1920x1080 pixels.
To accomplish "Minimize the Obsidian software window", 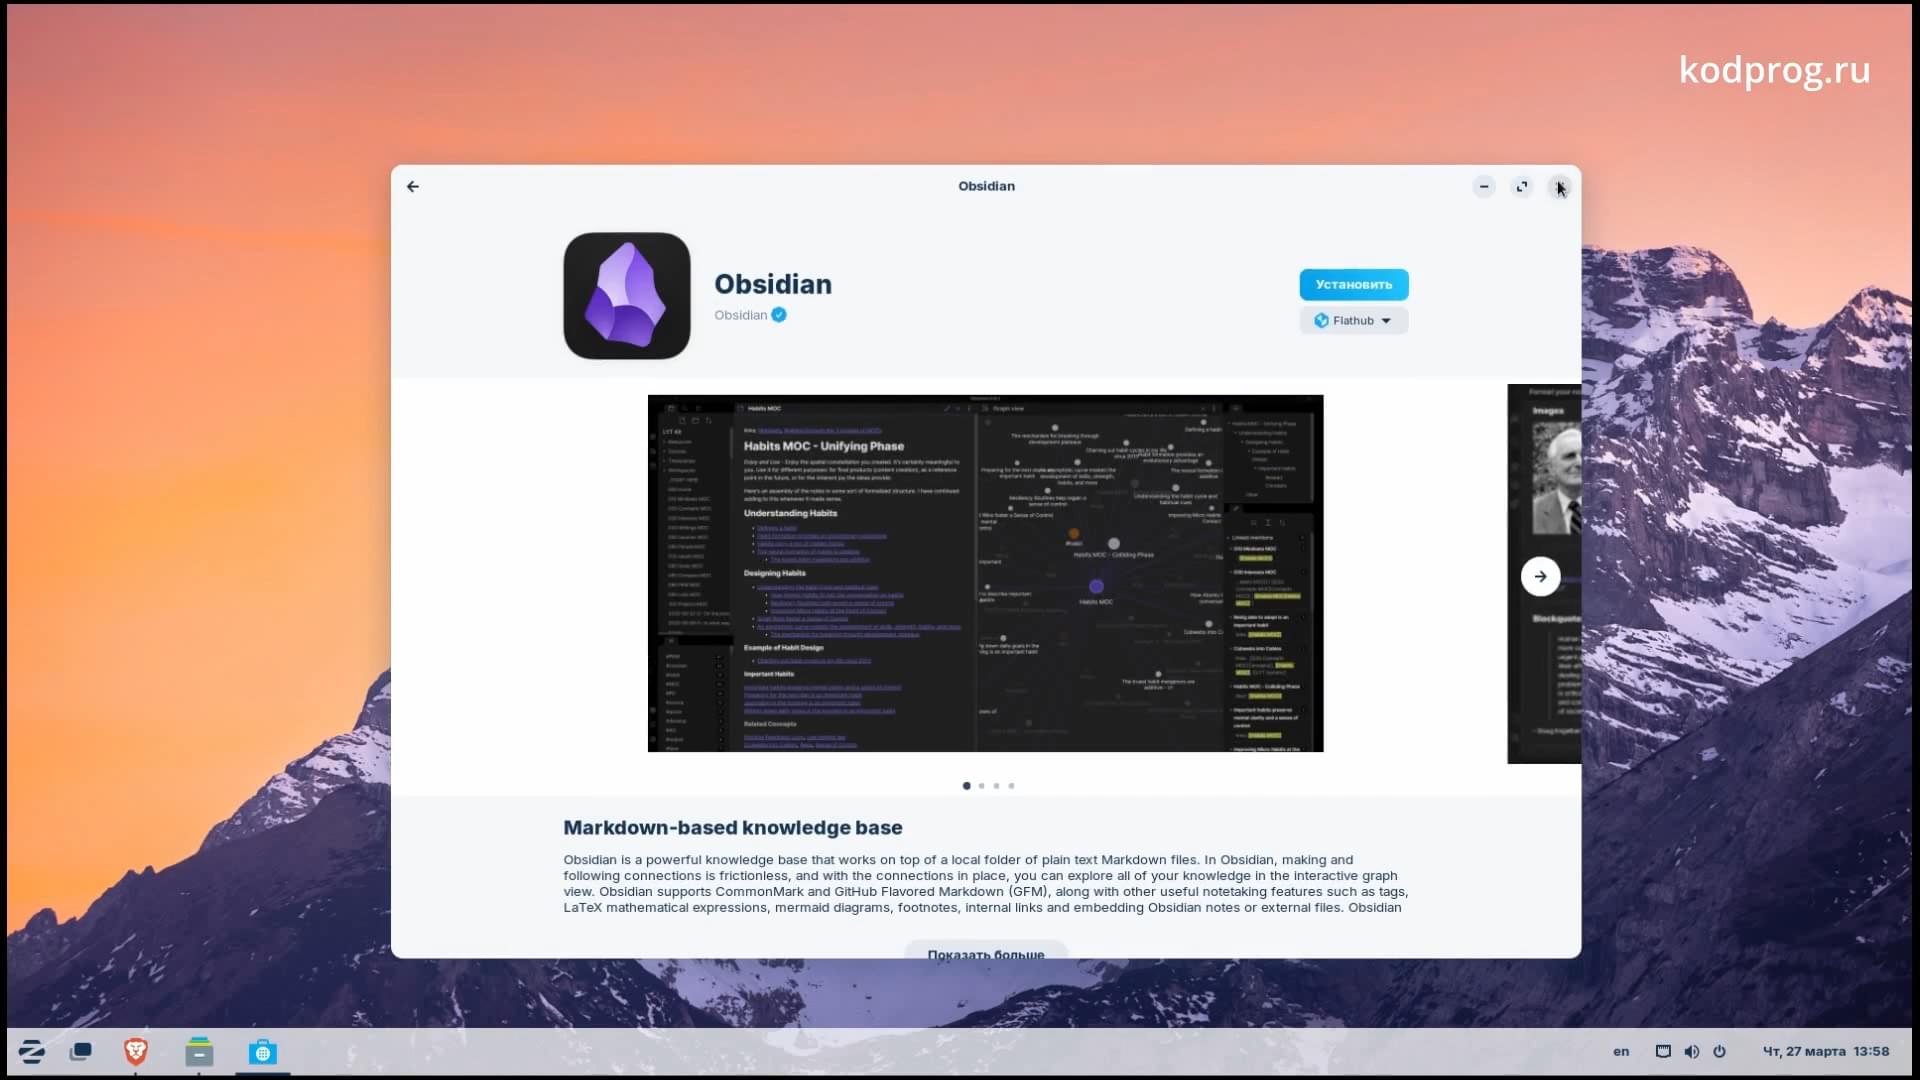I will (x=1484, y=186).
